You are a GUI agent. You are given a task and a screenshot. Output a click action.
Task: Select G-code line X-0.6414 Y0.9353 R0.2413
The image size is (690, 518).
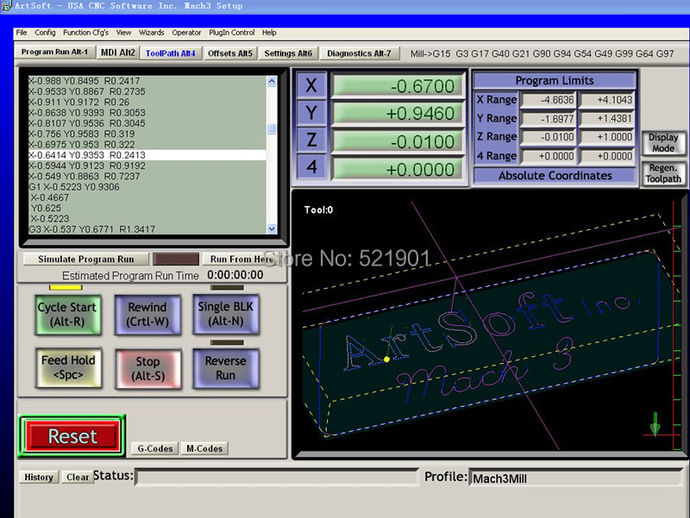147,155
